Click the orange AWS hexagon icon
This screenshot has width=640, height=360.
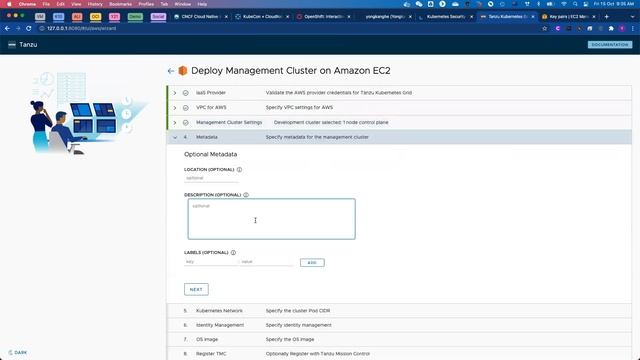[182, 71]
